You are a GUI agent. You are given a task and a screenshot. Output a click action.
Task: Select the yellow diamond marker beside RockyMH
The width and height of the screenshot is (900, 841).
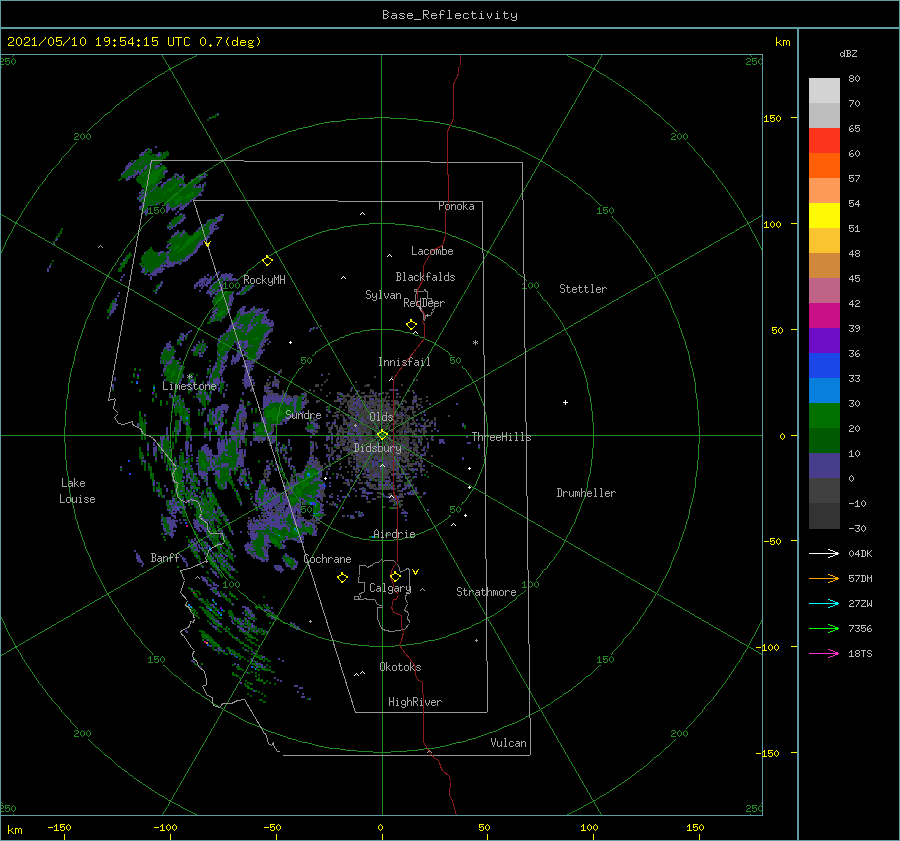click(267, 261)
